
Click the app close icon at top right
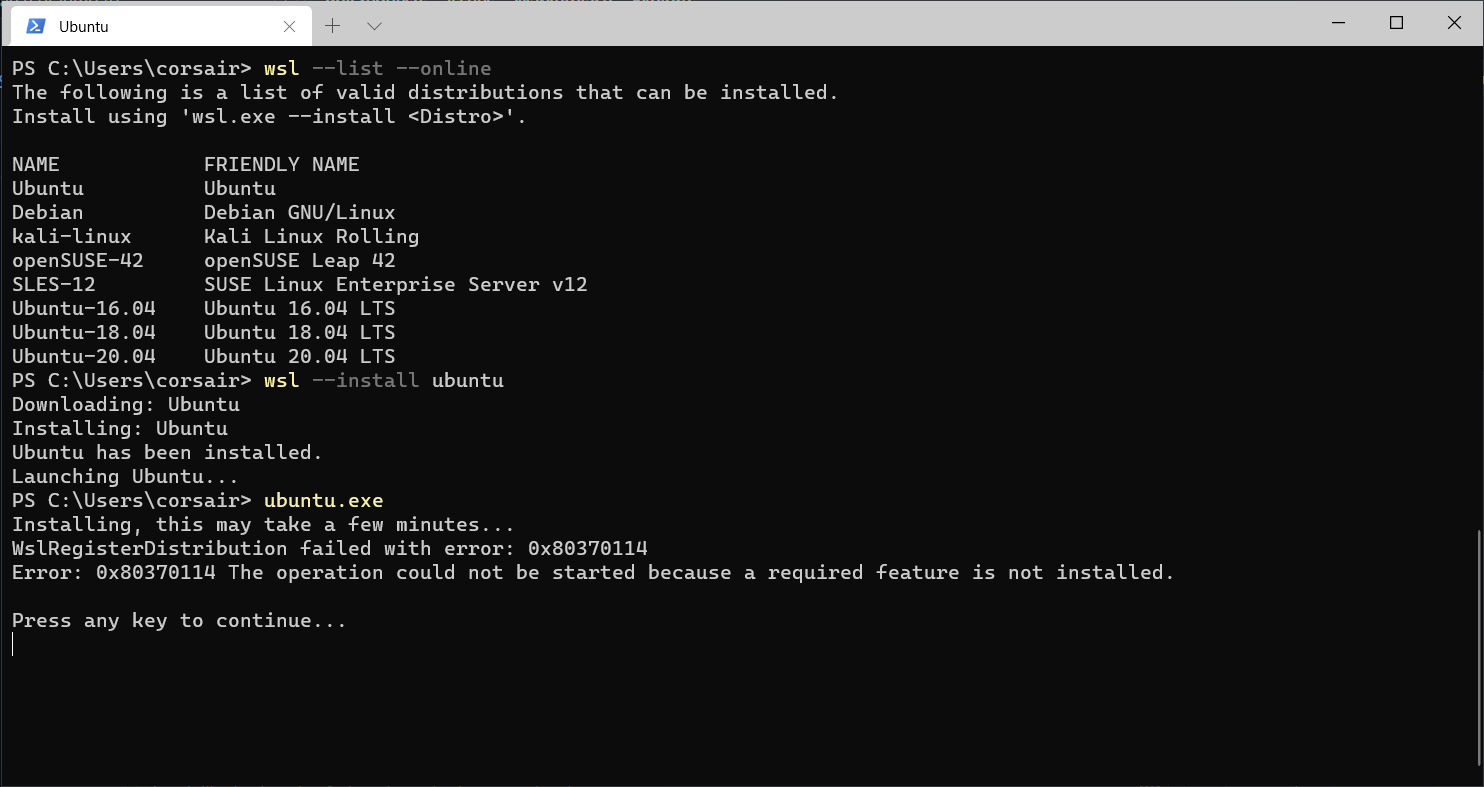1453,22
